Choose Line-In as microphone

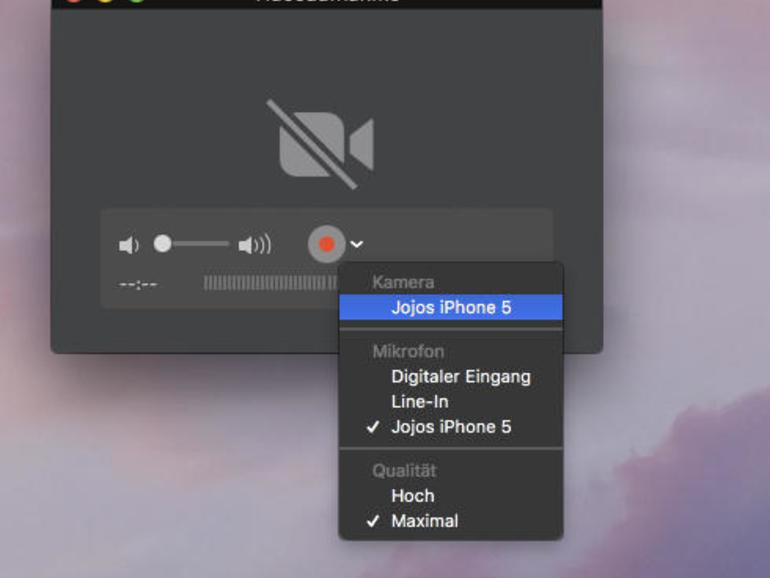click(x=451, y=402)
